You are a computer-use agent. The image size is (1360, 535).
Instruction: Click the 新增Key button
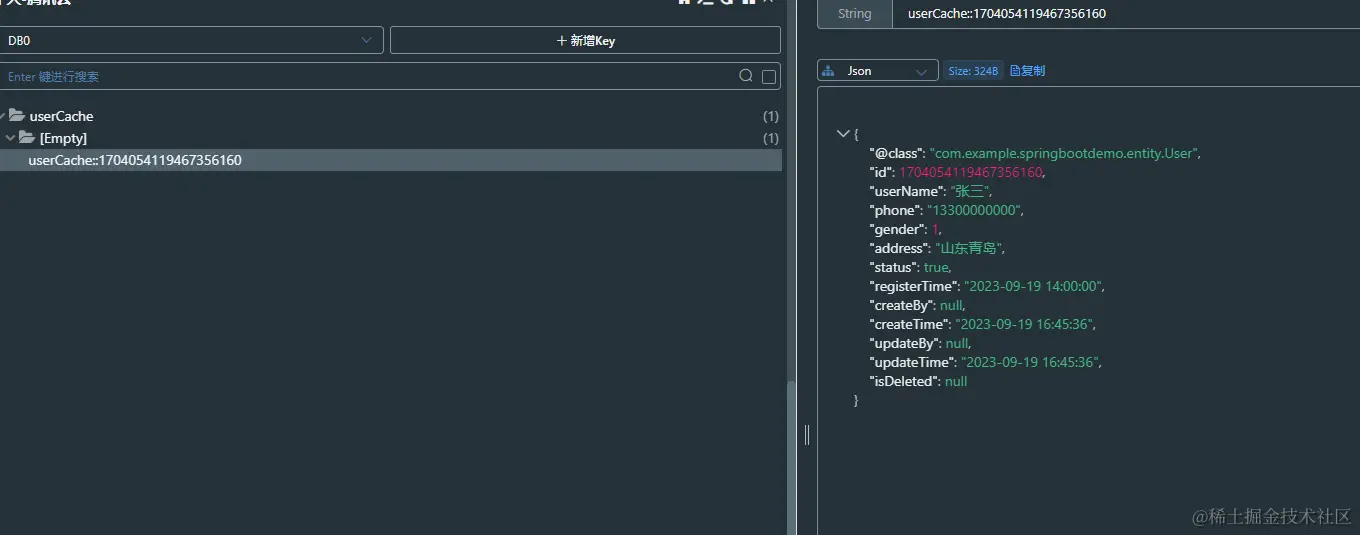585,40
